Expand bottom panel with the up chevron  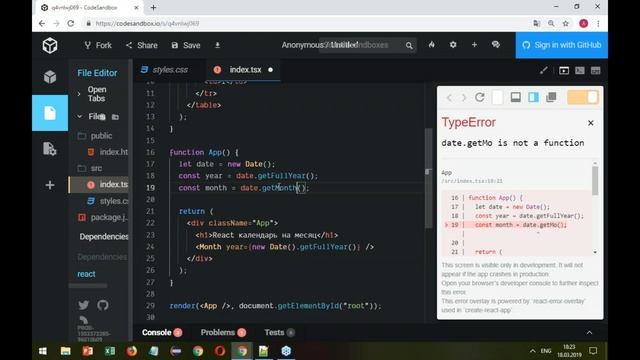(x=589, y=333)
